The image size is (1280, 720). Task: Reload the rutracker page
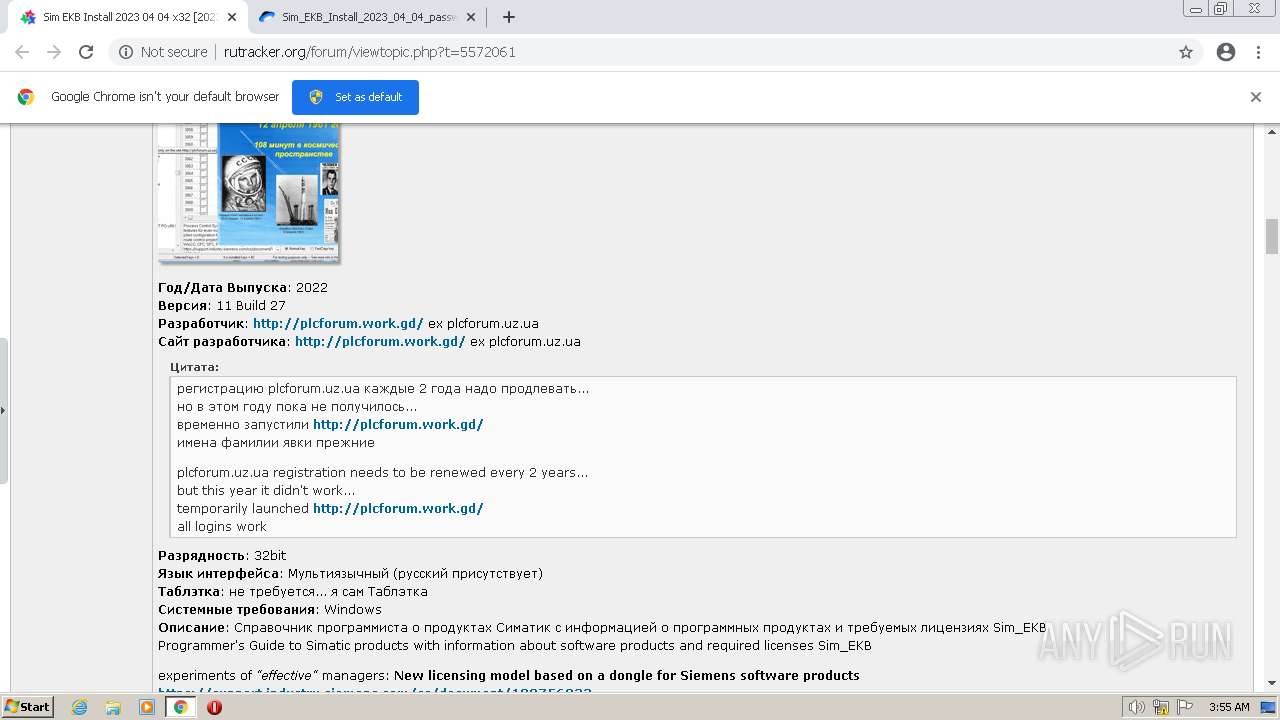pos(86,52)
